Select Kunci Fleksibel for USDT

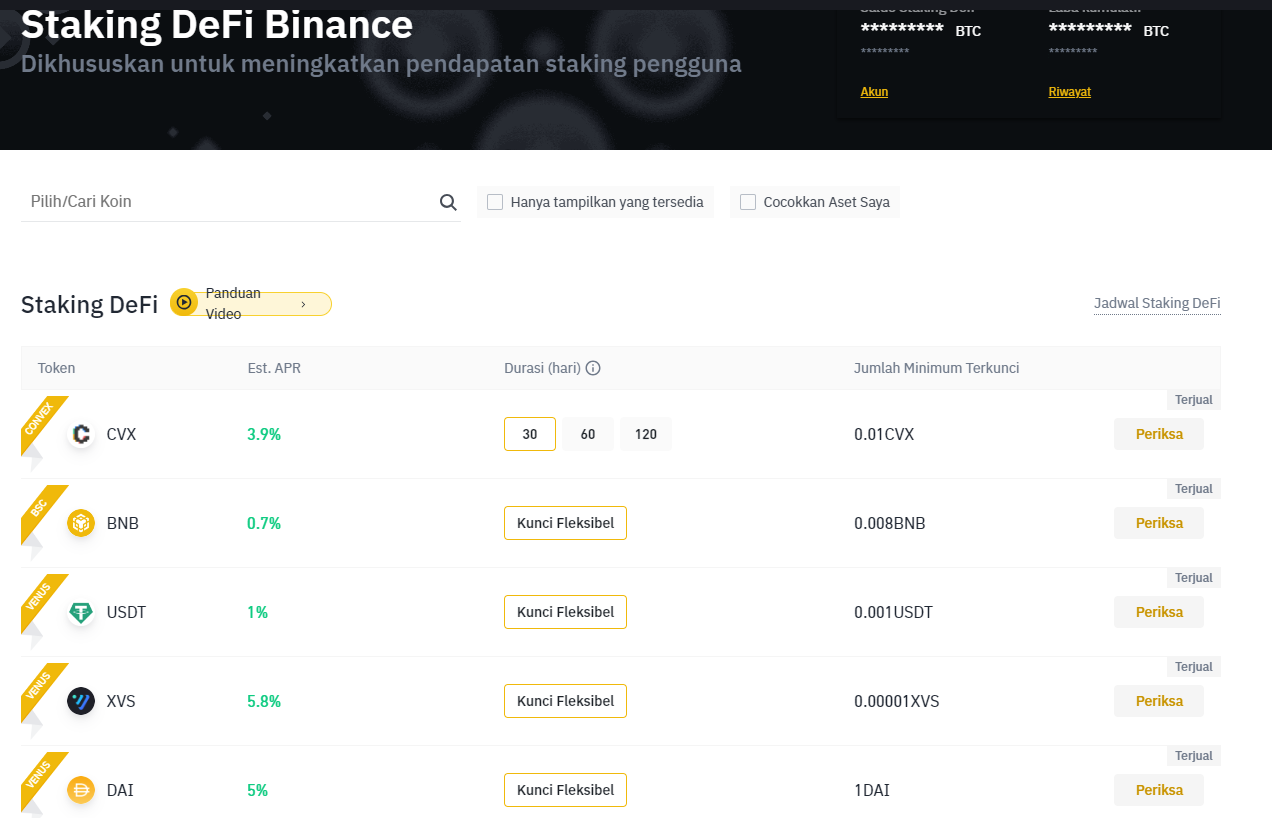565,612
